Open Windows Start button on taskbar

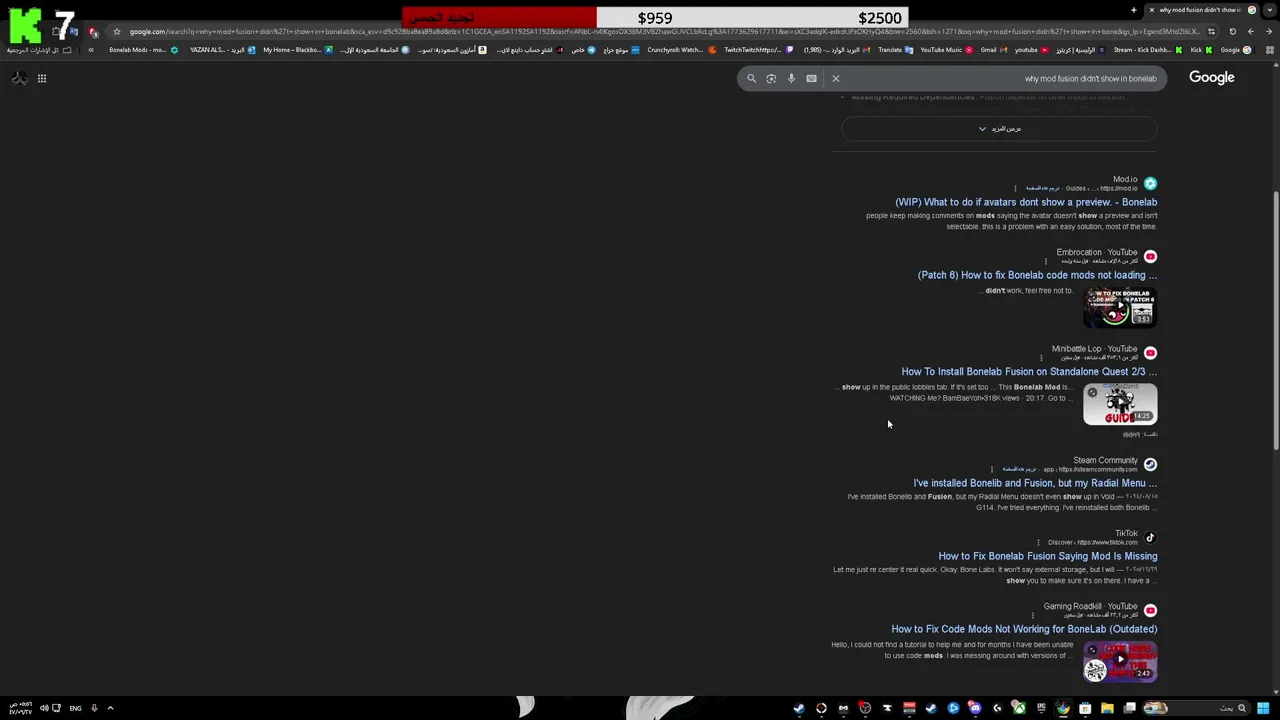tap(1263, 708)
